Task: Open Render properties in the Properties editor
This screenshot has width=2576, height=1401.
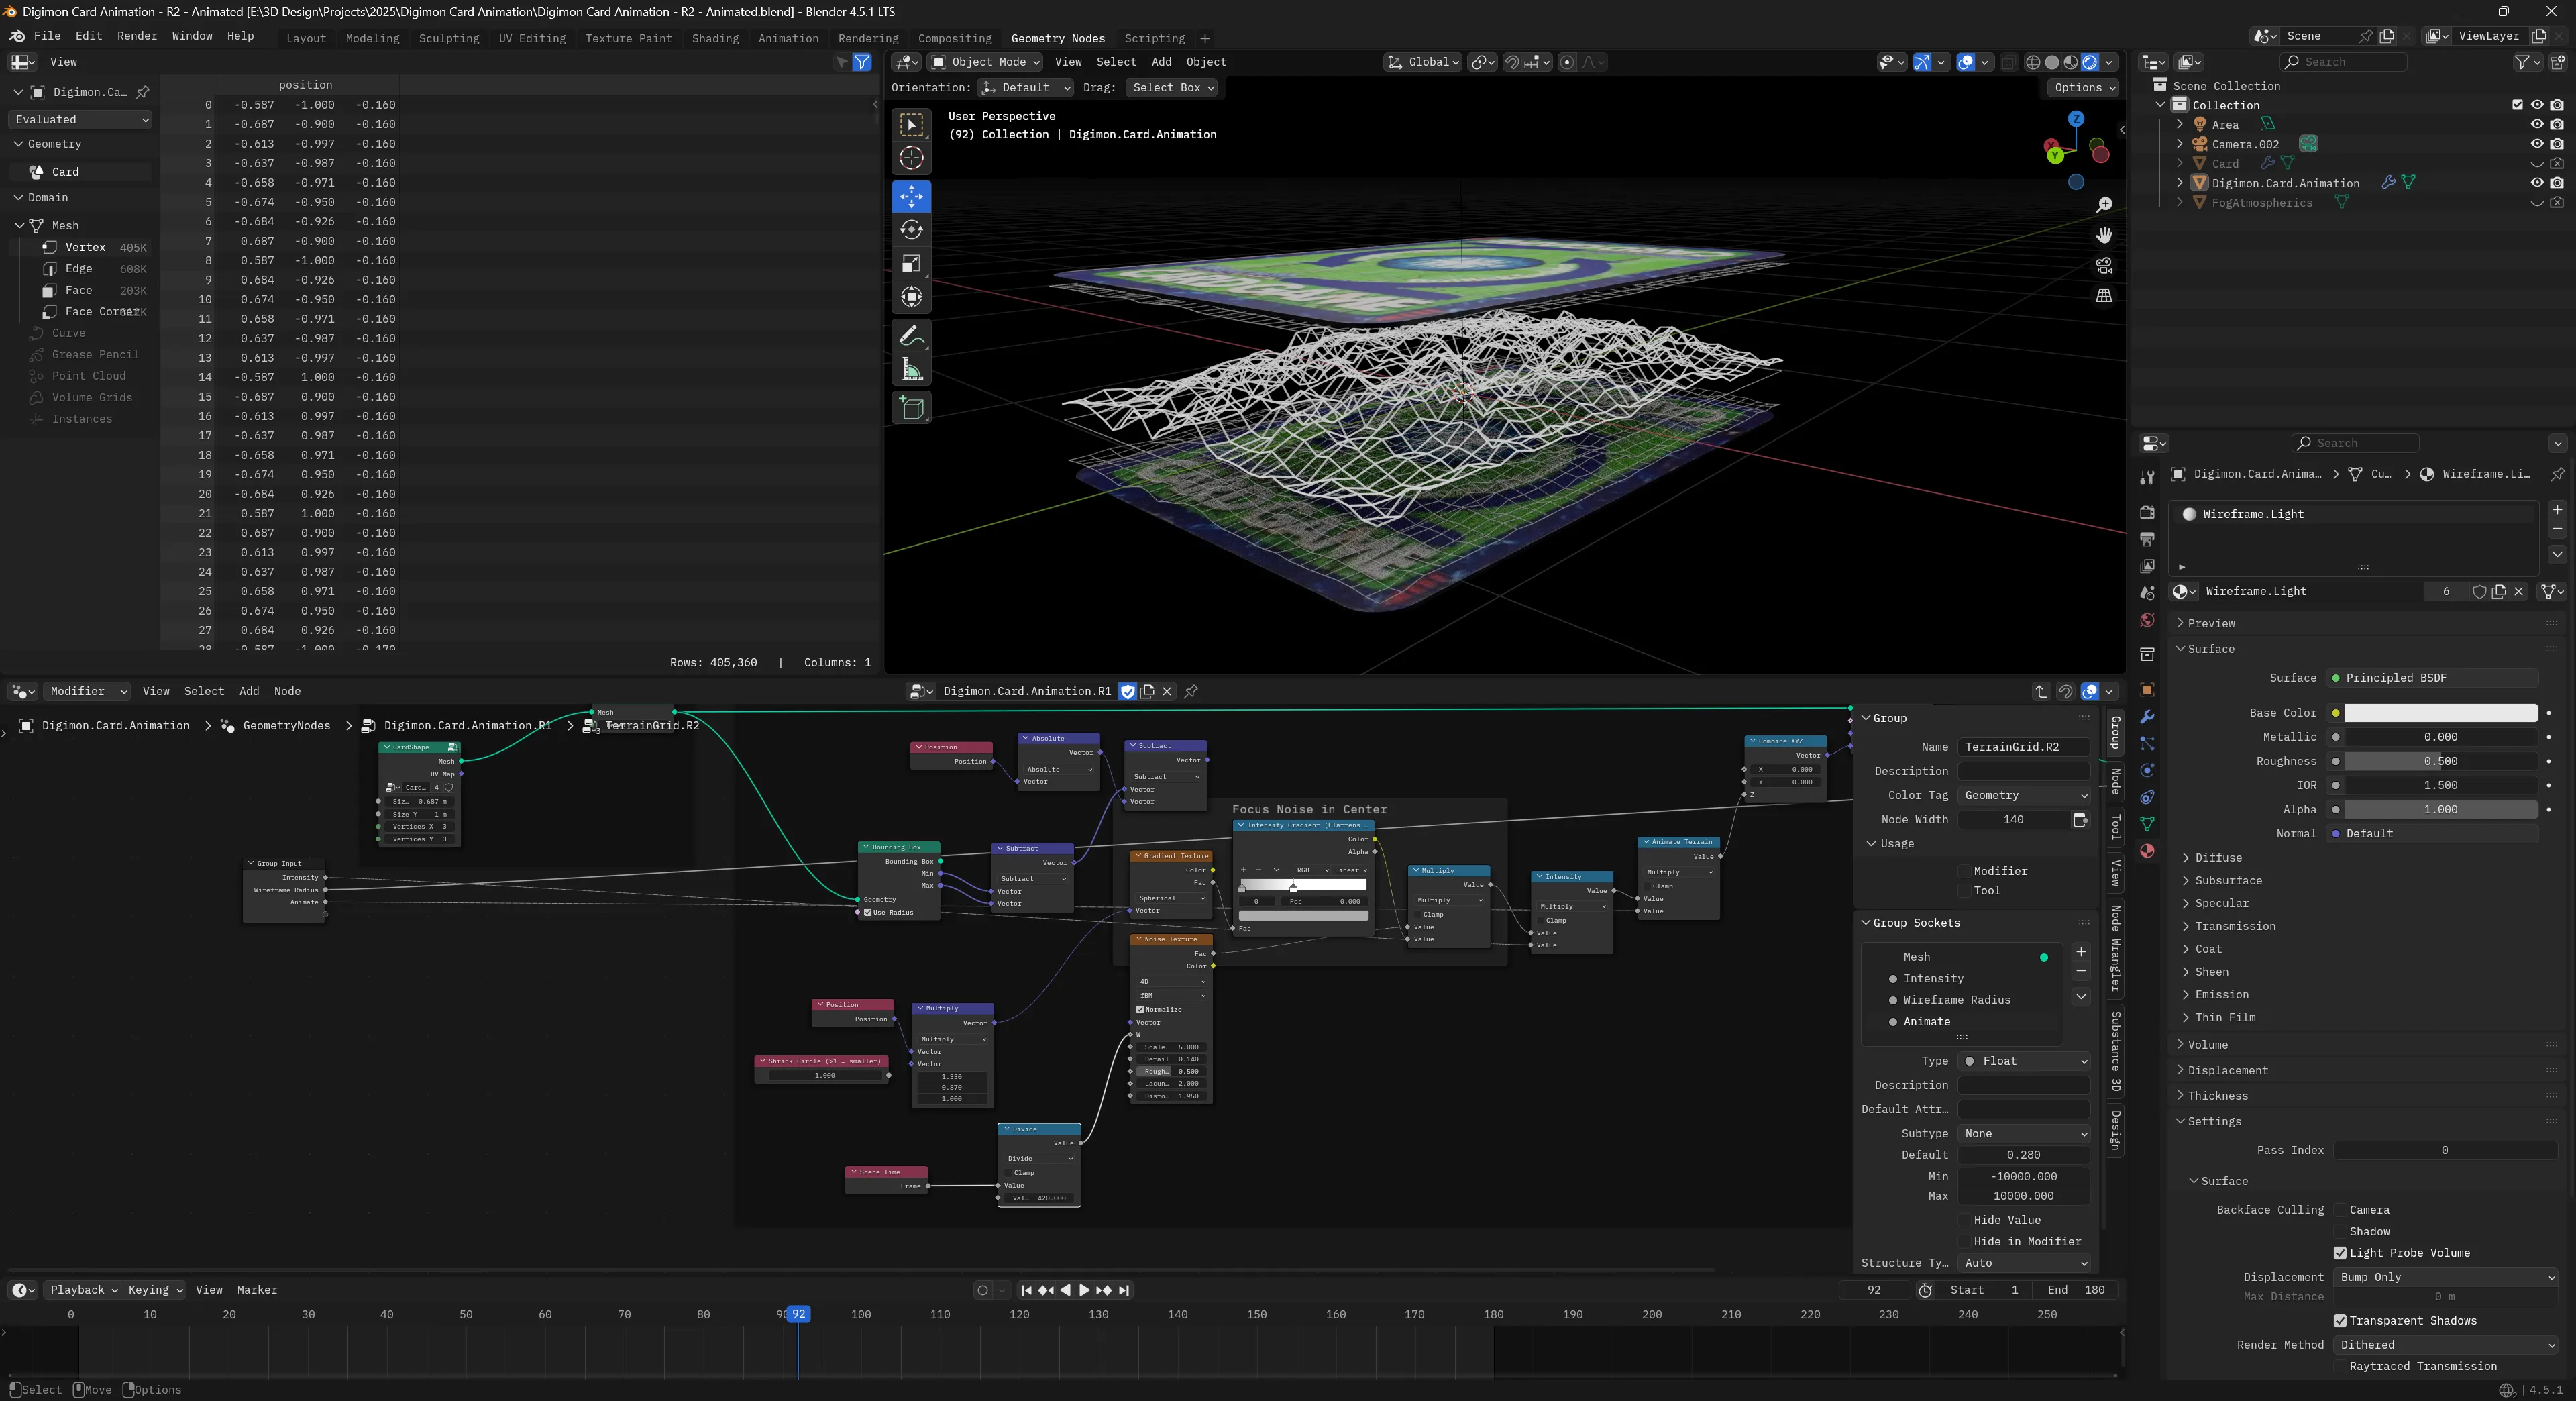Action: (x=2147, y=512)
